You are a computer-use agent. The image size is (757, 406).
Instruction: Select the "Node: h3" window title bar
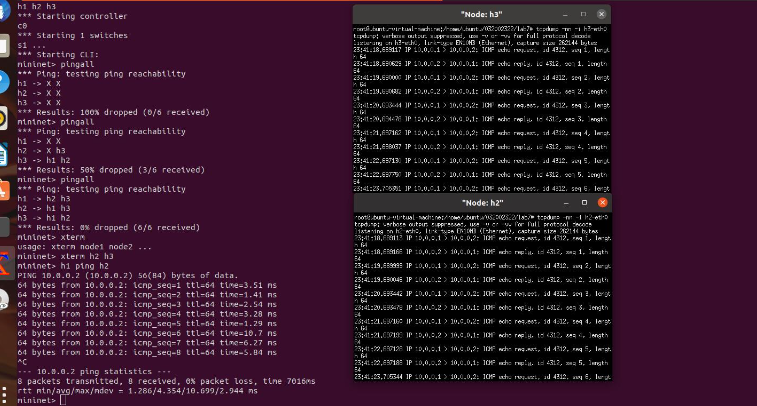(482, 14)
